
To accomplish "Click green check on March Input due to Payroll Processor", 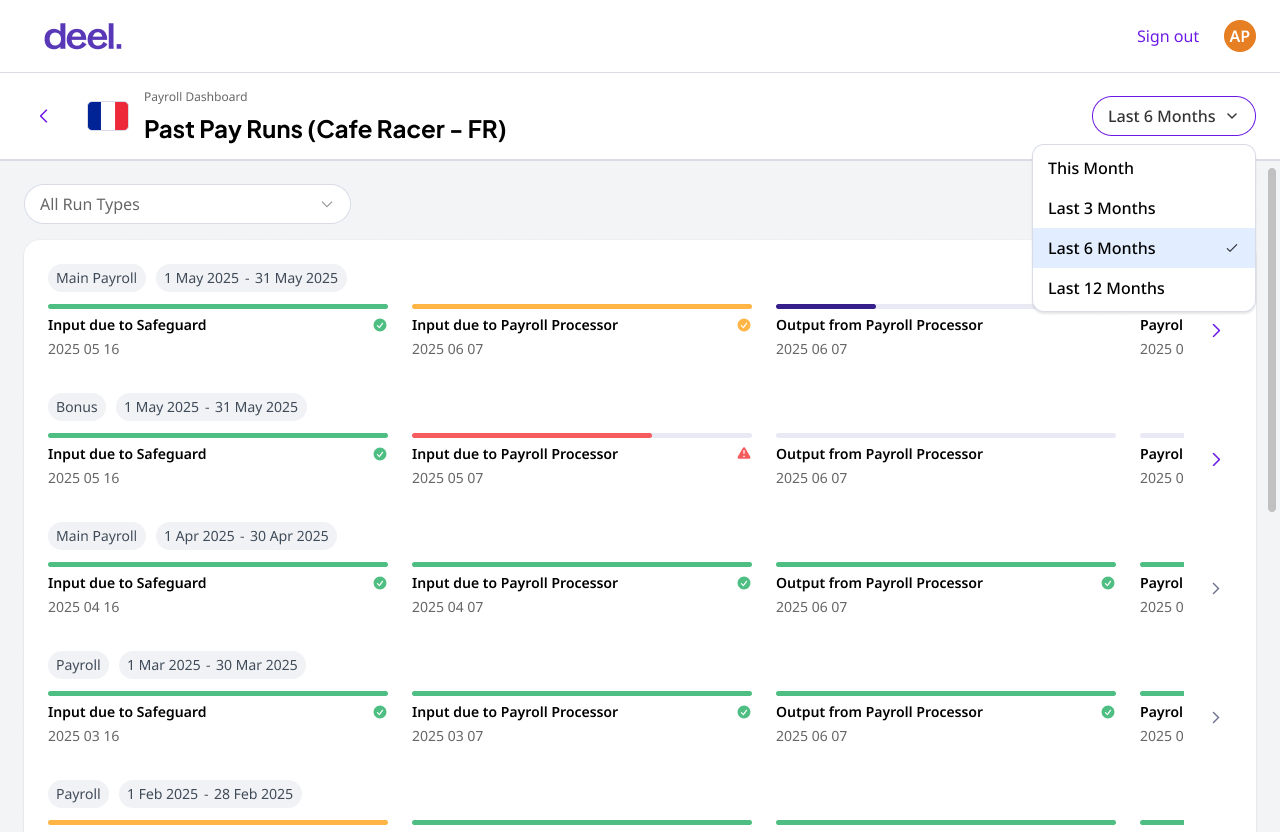I will (x=744, y=712).
